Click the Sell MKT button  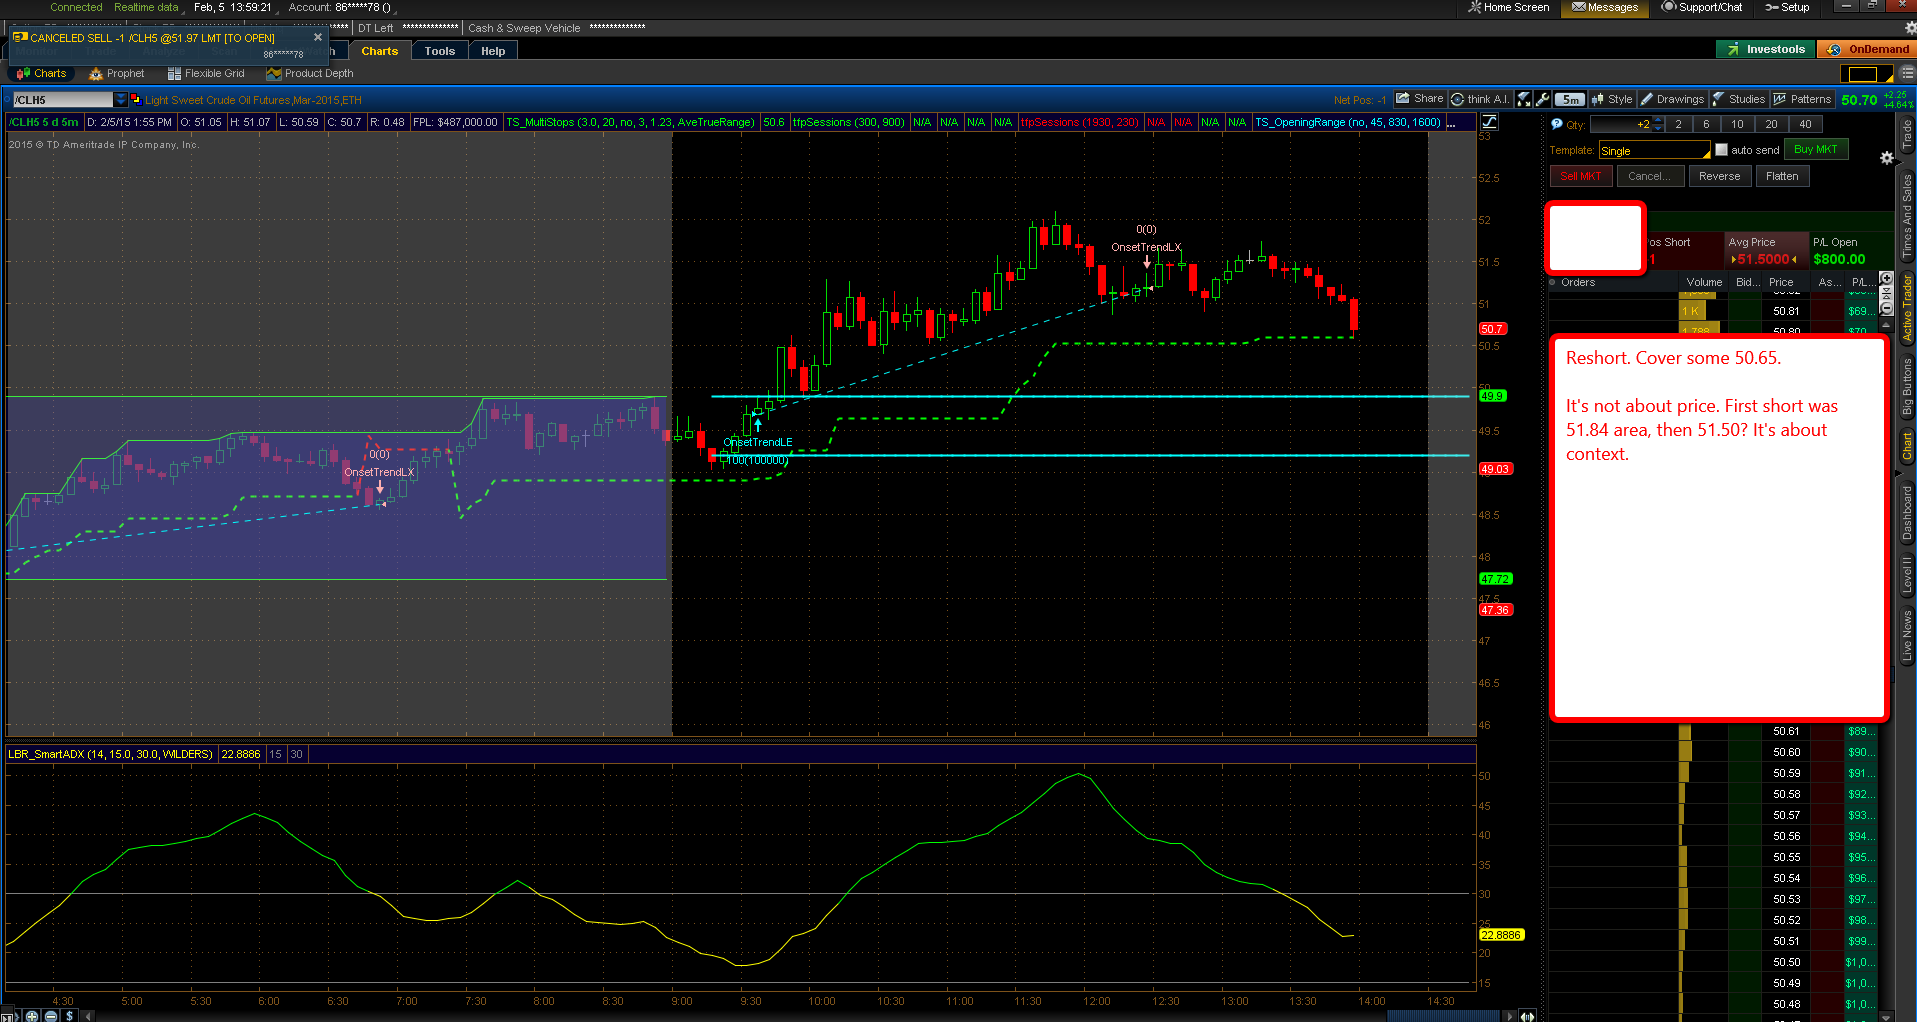click(x=1581, y=176)
